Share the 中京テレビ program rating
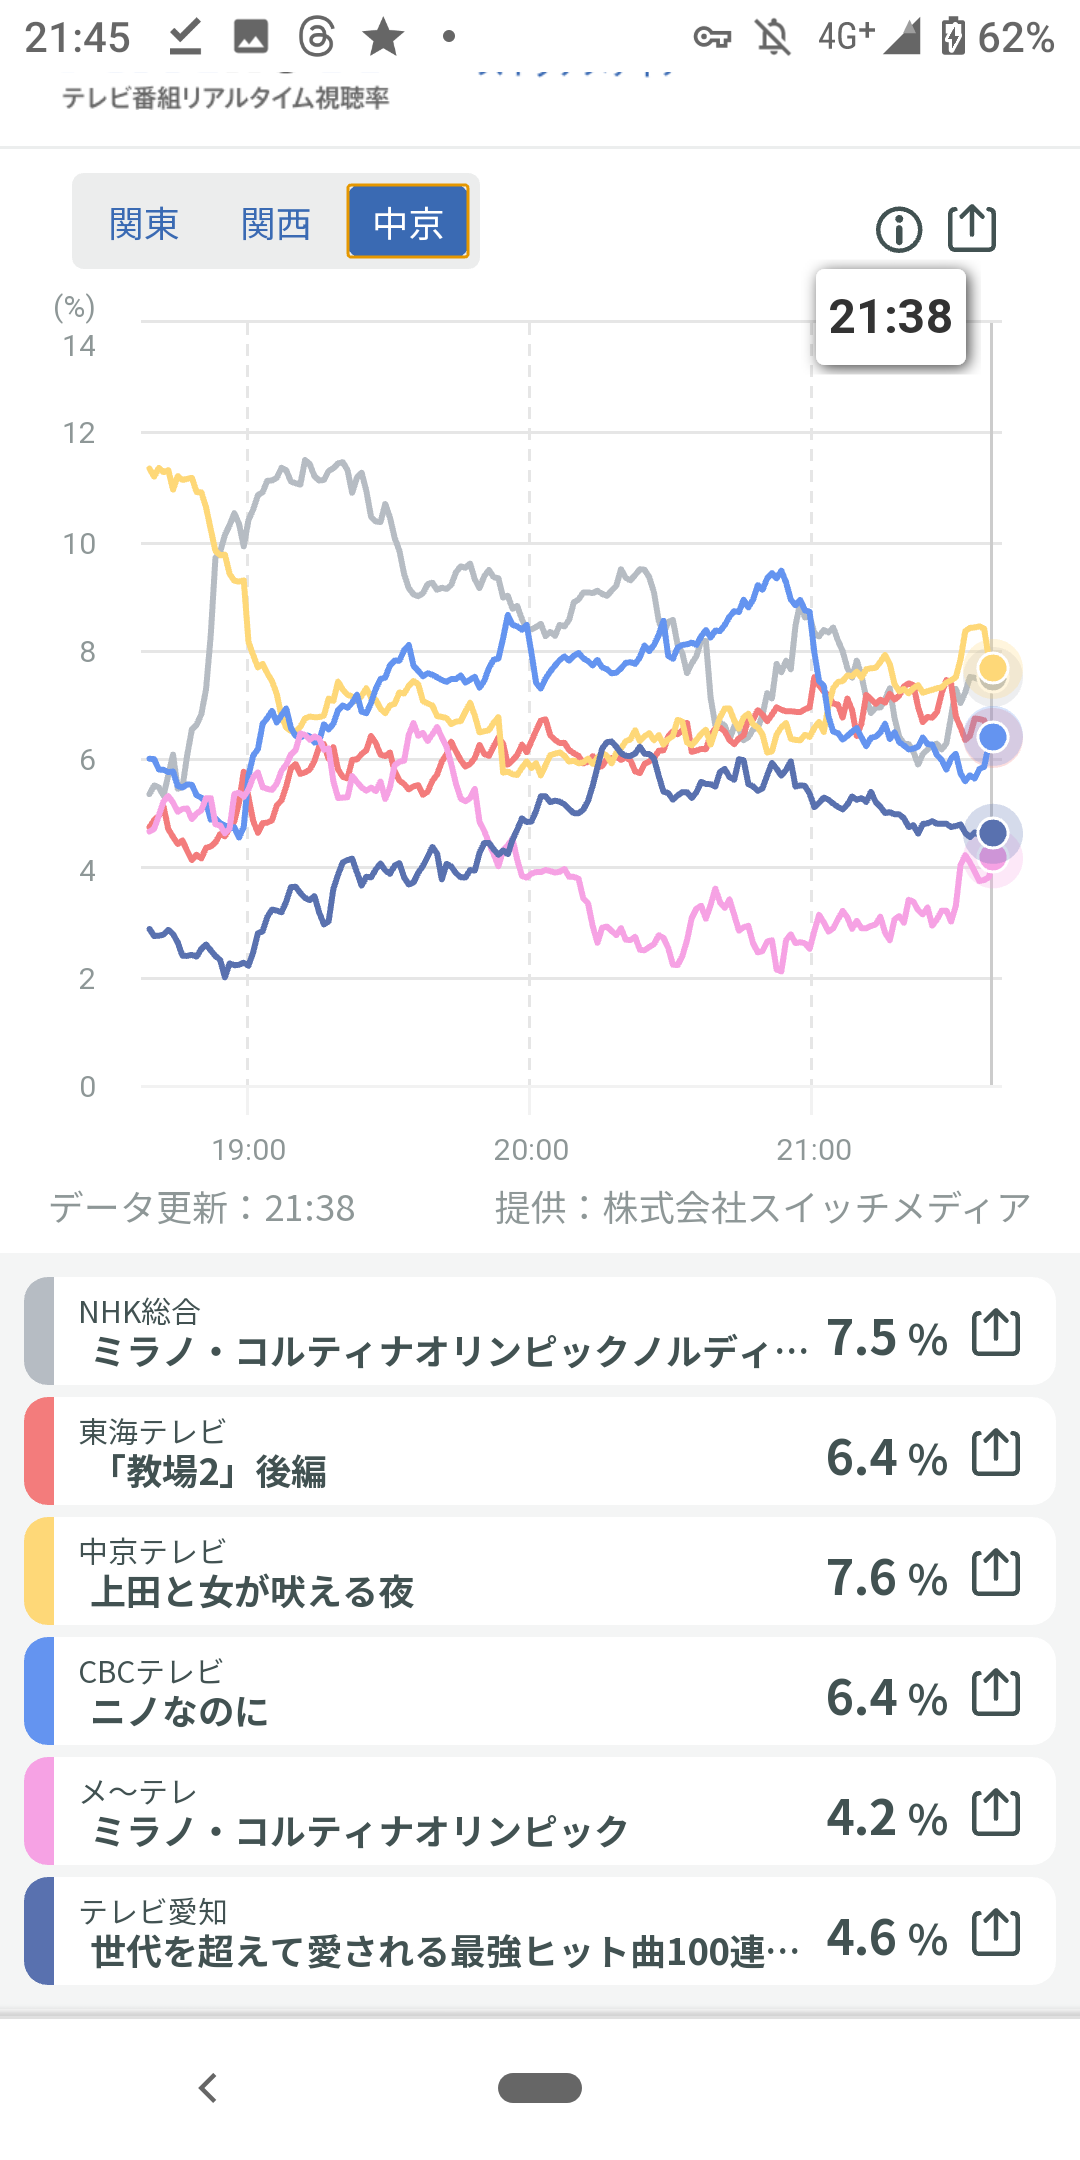This screenshot has height=2160, width=1080. (996, 1573)
